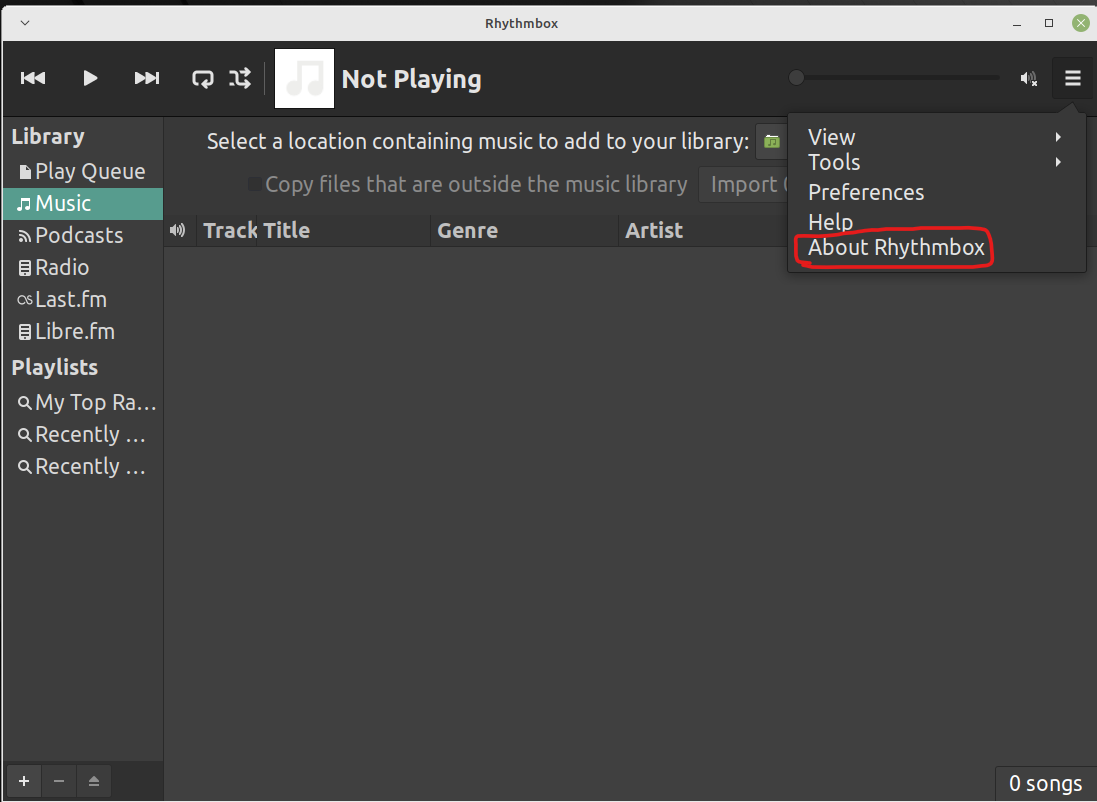Open the music location folder chooser
Viewport: 1097px width, 802px height.
[772, 142]
